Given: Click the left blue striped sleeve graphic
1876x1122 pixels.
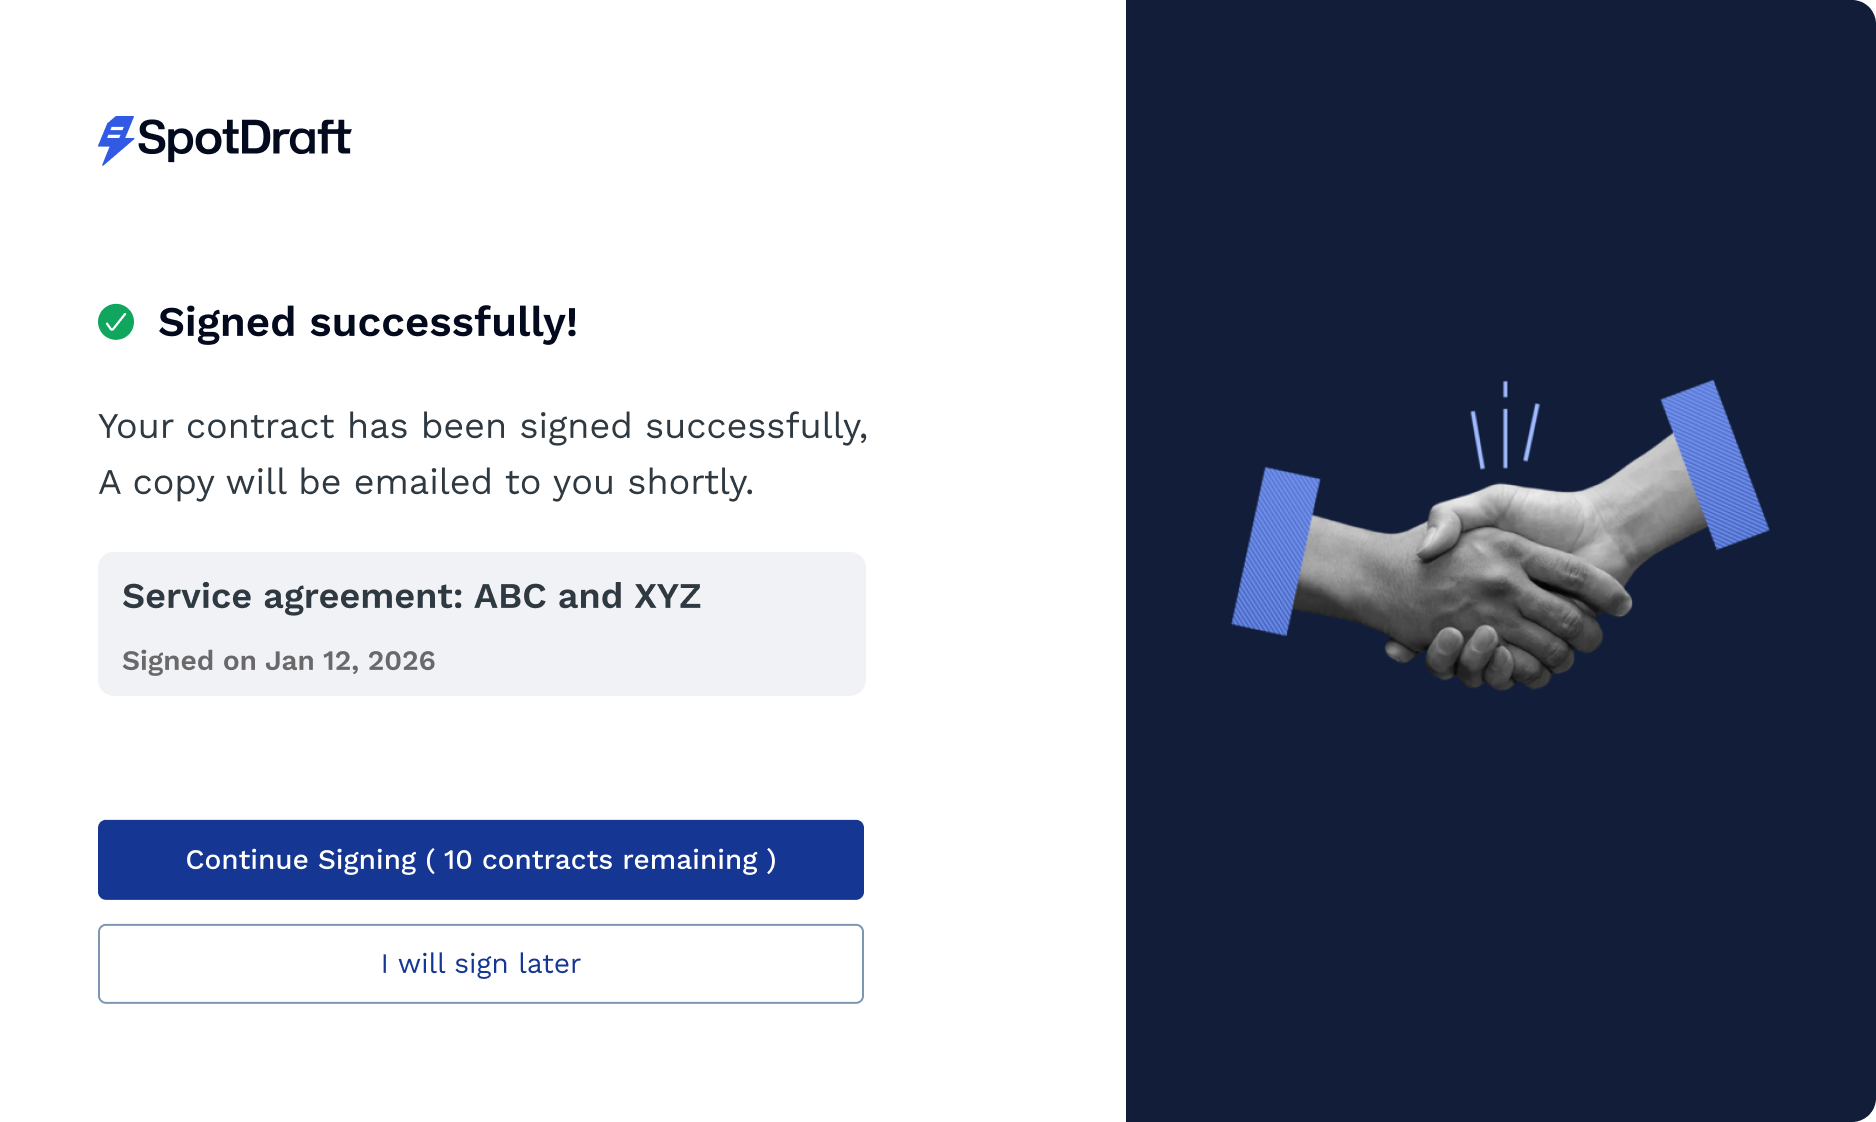Looking at the screenshot, I should point(1275,551).
